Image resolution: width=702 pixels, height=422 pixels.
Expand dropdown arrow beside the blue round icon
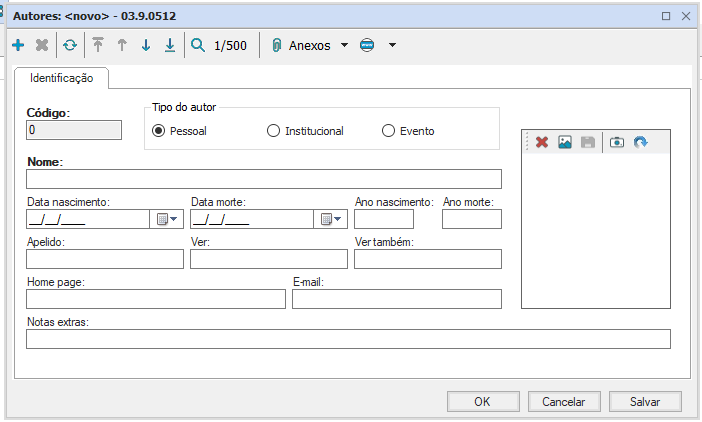pyautogui.click(x=392, y=45)
